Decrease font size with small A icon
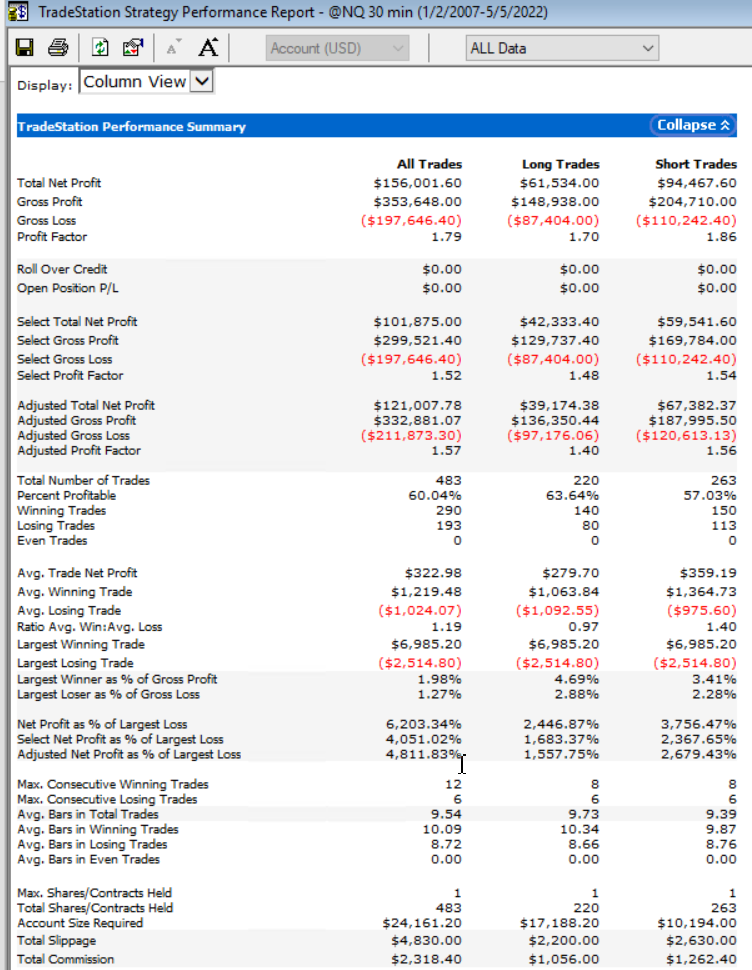The image size is (752, 970). (x=174, y=47)
